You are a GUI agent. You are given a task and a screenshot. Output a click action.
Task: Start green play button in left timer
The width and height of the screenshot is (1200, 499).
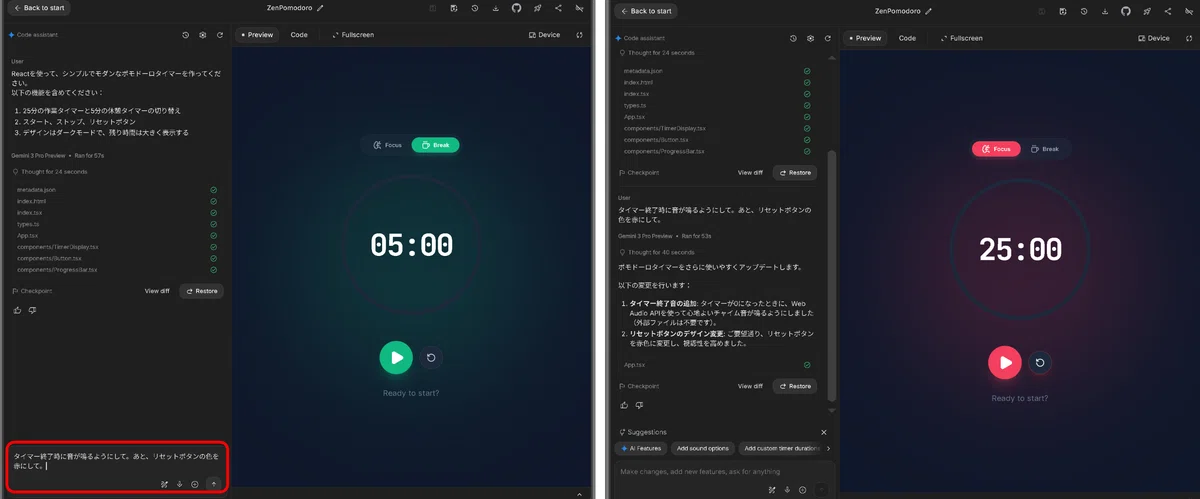point(396,357)
